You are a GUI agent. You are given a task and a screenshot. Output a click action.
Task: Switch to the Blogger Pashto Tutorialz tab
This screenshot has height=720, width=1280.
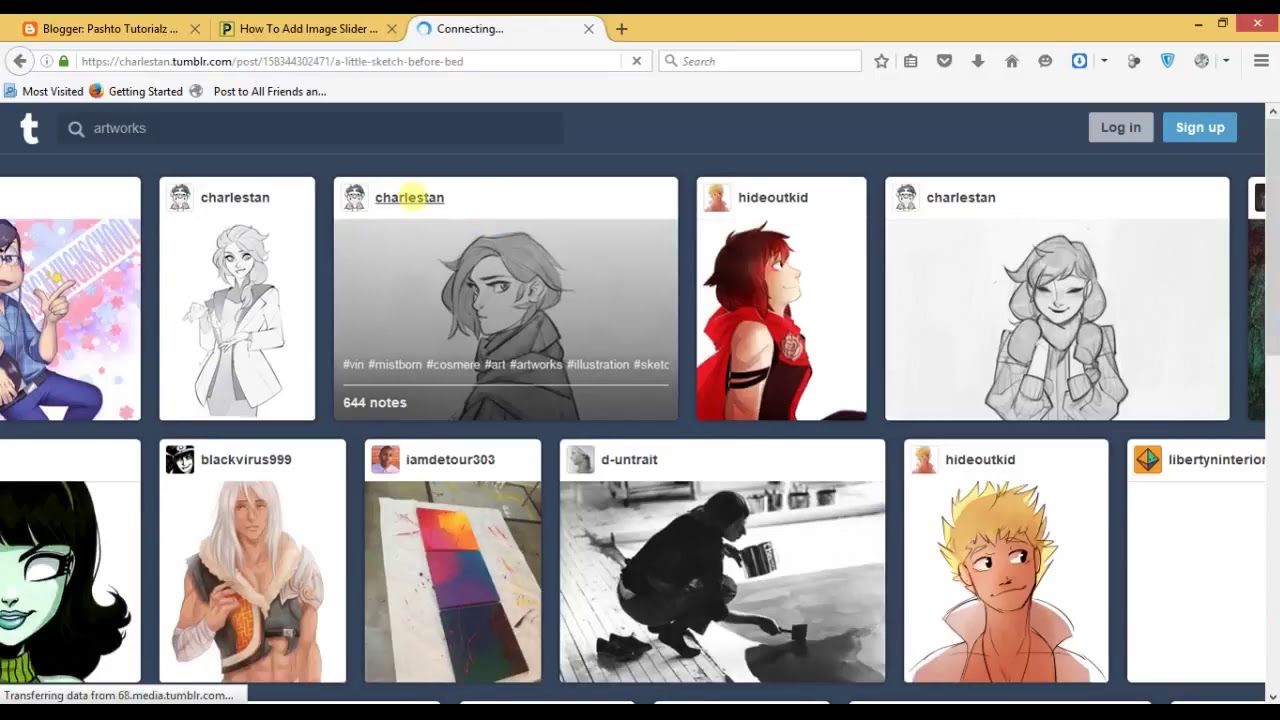110,29
